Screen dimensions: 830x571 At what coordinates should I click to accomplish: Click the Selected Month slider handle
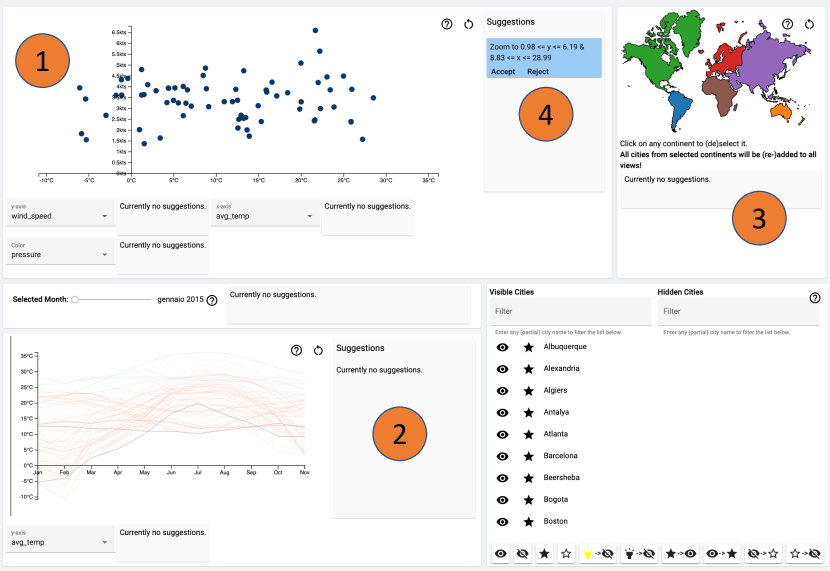coord(76,299)
